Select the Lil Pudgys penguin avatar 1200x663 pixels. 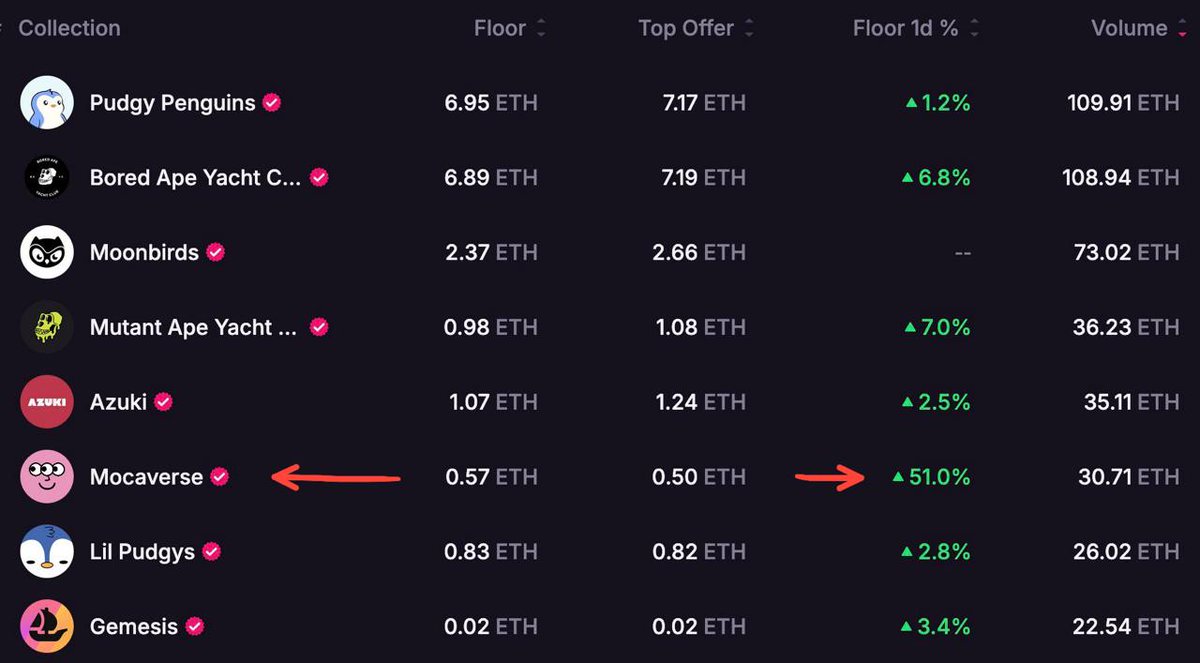pyautogui.click(x=47, y=552)
